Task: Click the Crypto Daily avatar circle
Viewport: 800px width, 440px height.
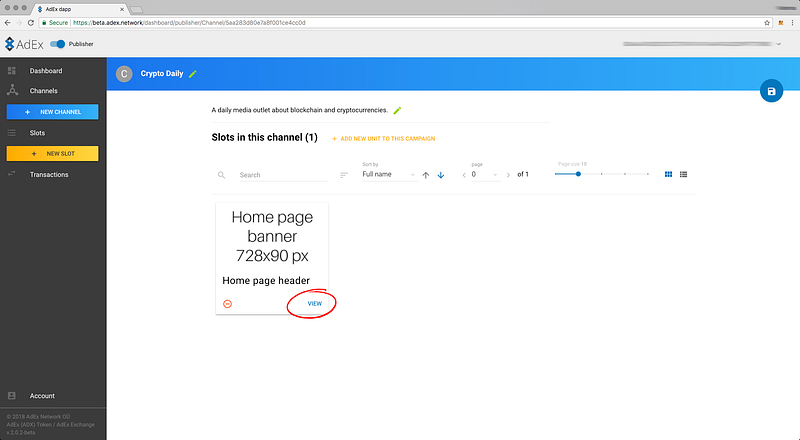Action: (x=124, y=74)
